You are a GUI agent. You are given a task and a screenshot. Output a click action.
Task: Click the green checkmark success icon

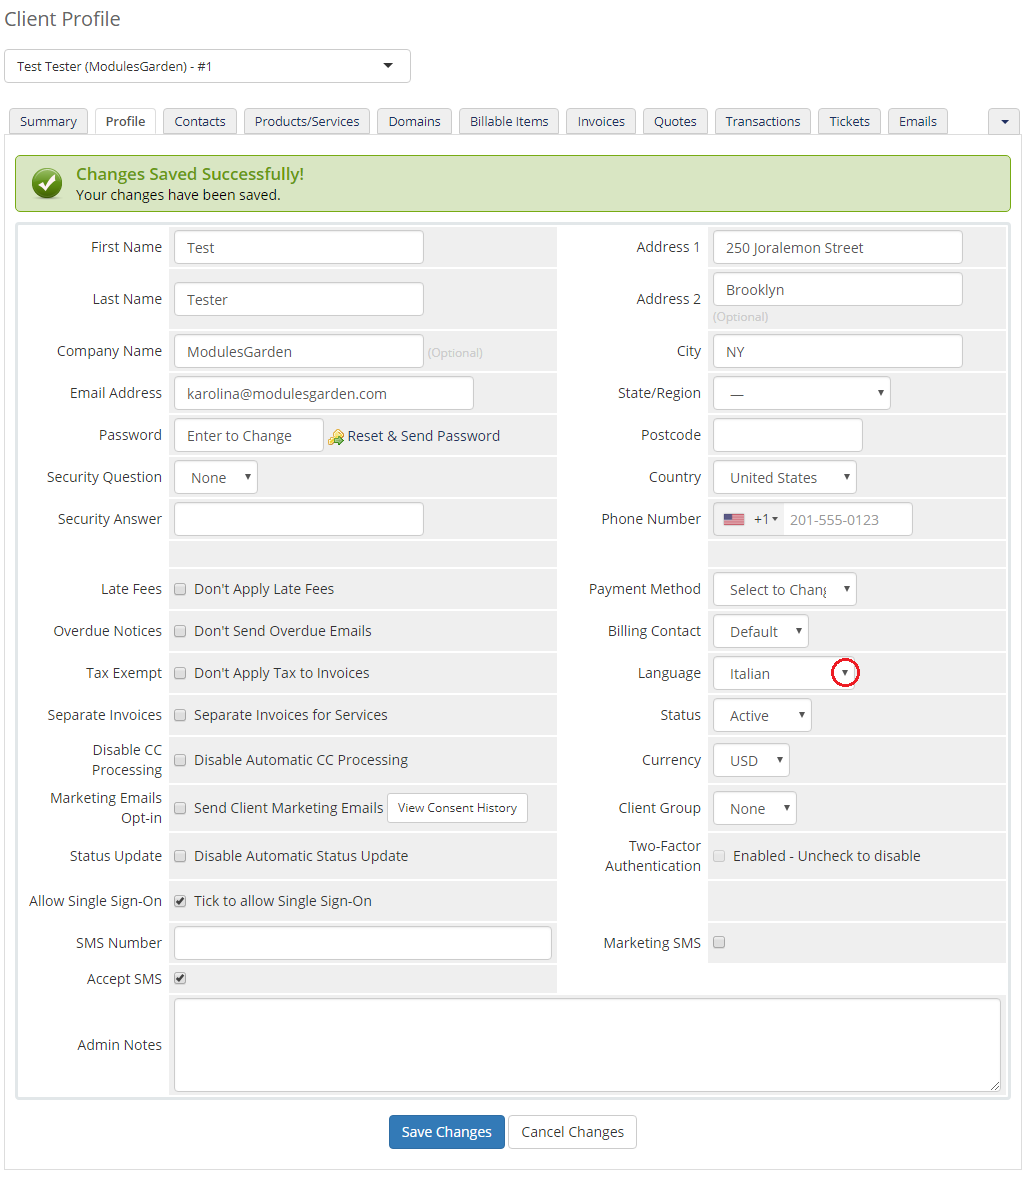(x=47, y=183)
